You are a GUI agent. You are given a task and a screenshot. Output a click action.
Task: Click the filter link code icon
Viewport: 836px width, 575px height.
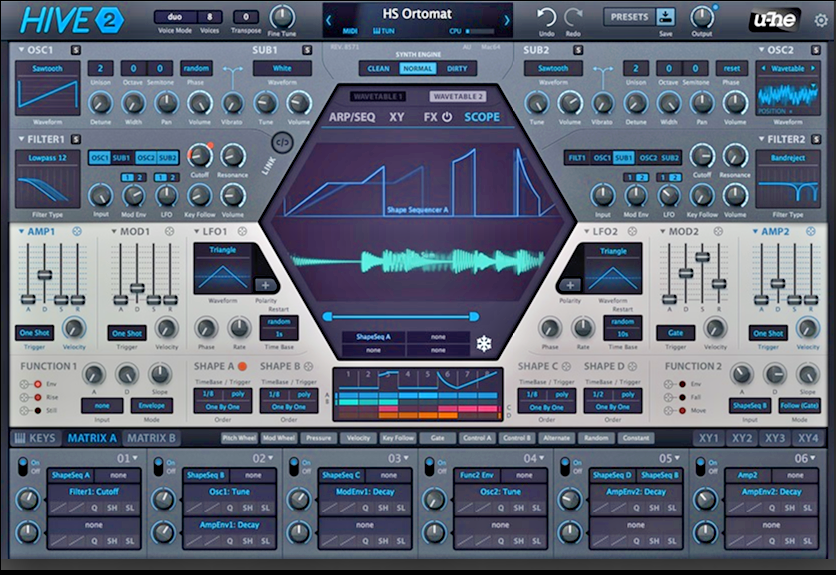(x=282, y=142)
